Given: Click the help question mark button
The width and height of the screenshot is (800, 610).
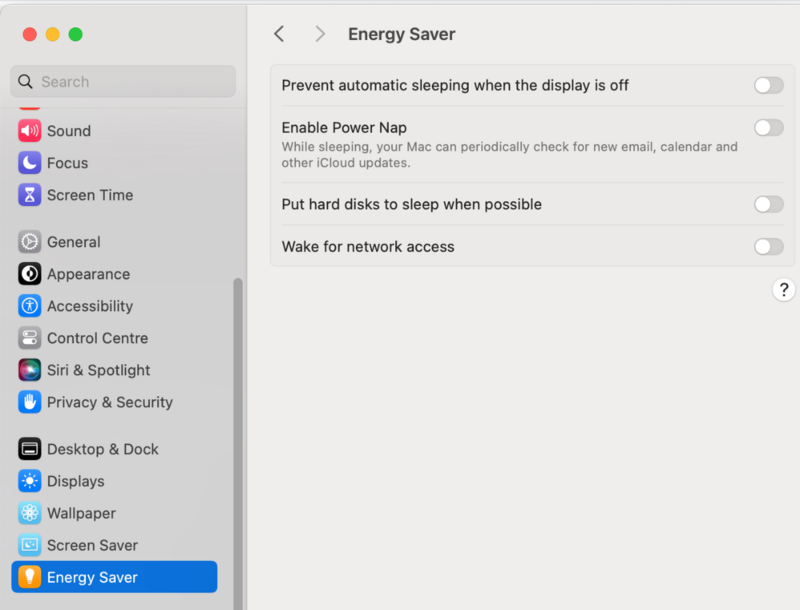Looking at the screenshot, I should click(784, 290).
